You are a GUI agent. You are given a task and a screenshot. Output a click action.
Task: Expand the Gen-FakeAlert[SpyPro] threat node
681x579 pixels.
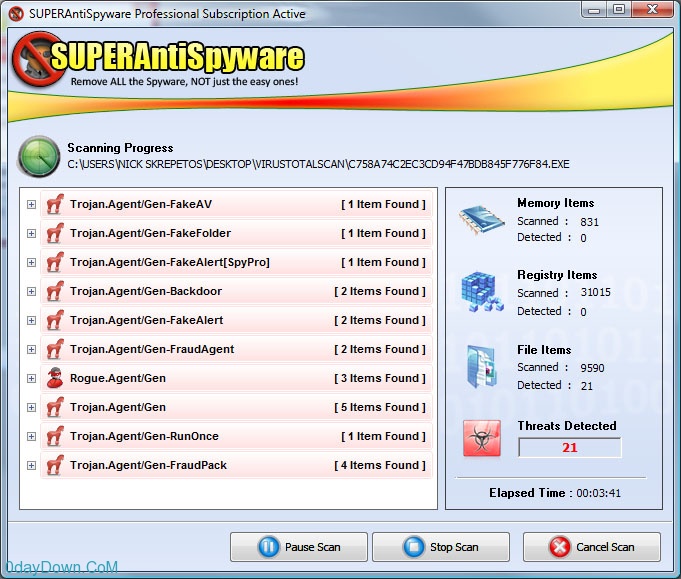point(31,262)
